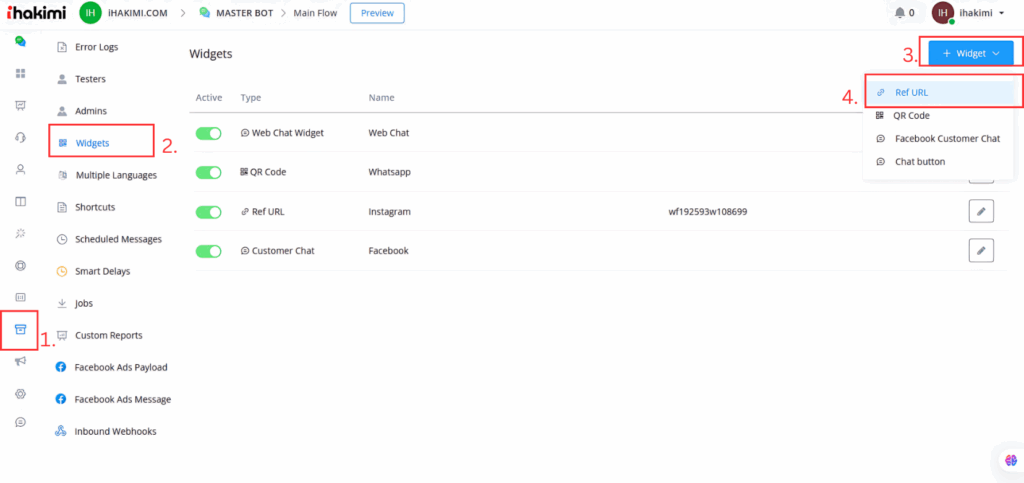Expand the + Widget dropdown button

point(970,54)
